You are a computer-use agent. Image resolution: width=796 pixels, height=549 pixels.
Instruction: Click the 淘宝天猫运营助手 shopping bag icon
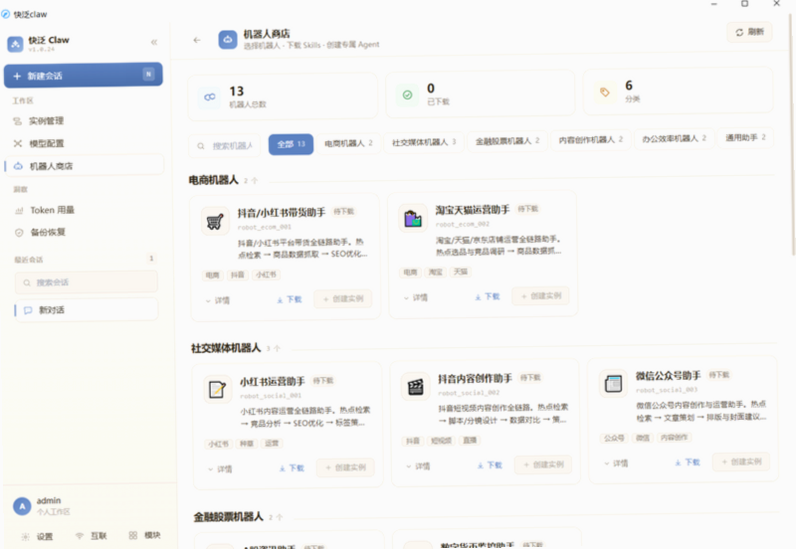point(413,218)
